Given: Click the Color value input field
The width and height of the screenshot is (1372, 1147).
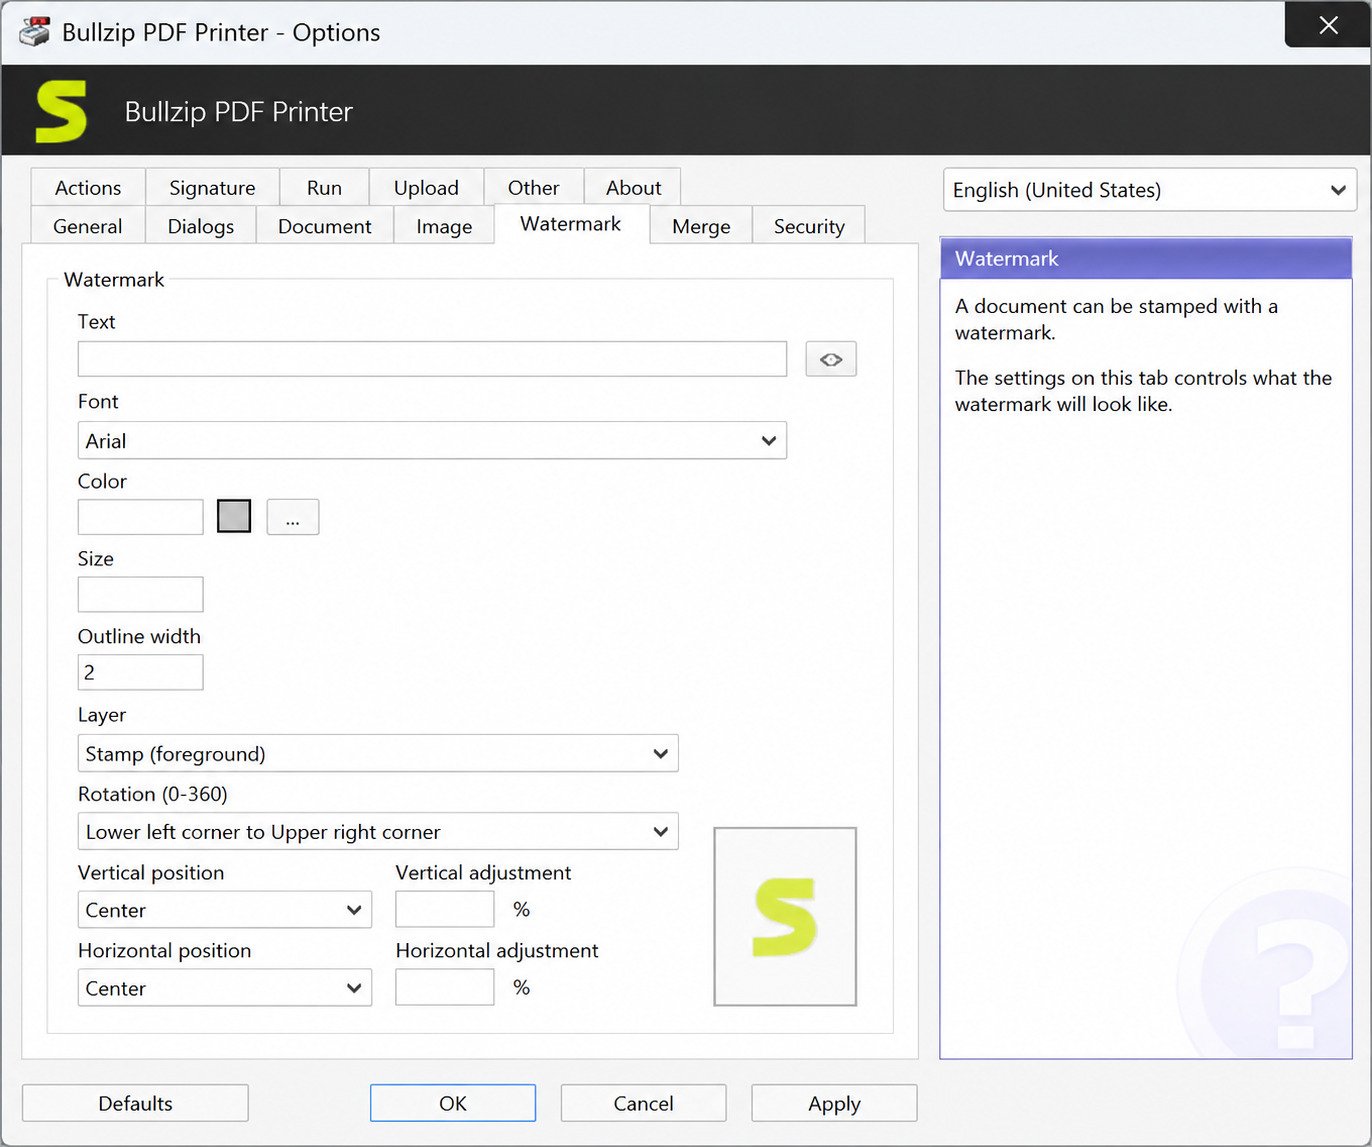Looking at the screenshot, I should pos(140,516).
